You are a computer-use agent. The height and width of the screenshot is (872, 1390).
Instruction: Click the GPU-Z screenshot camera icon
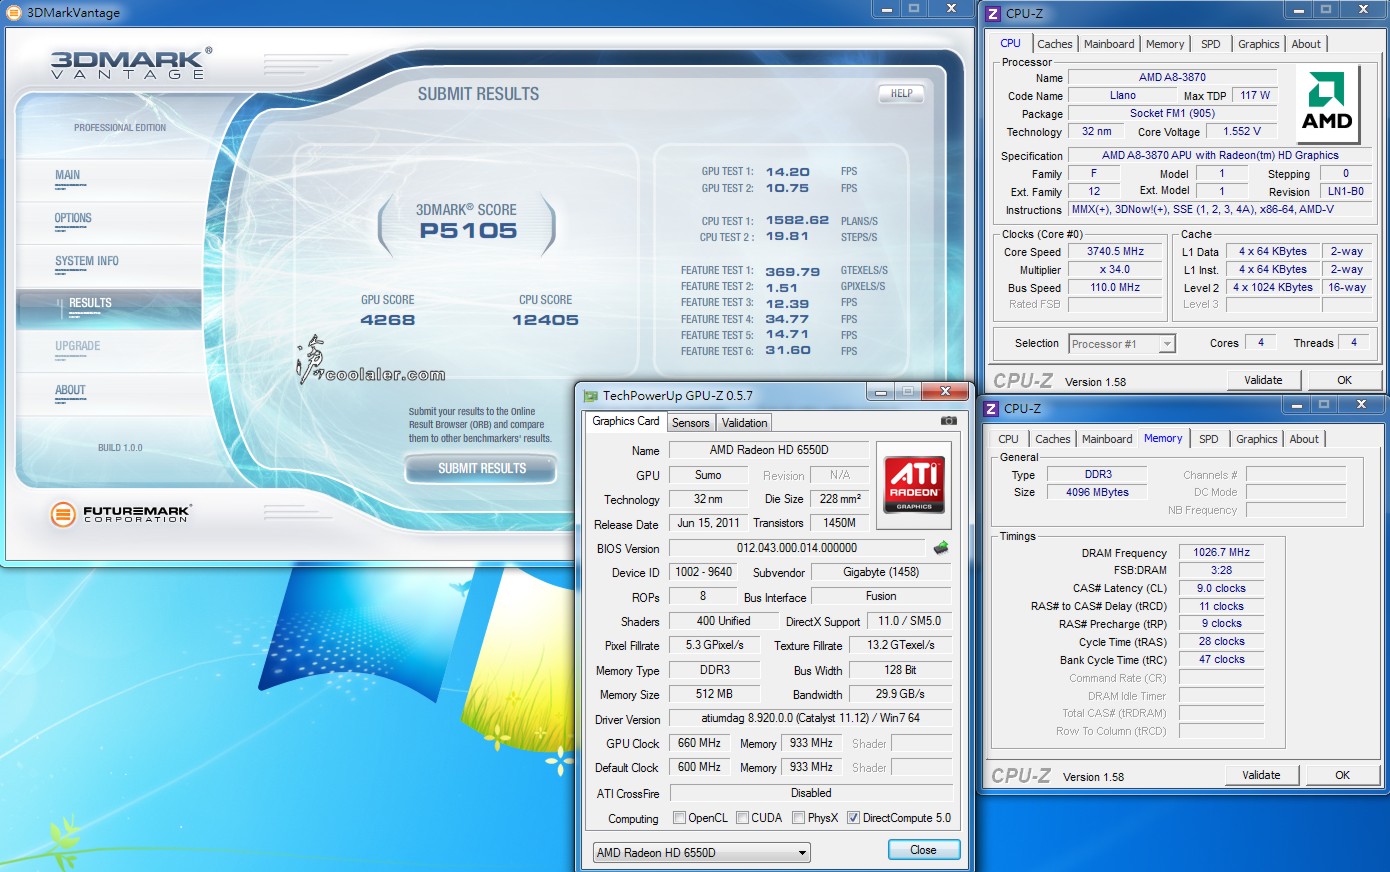pos(948,421)
